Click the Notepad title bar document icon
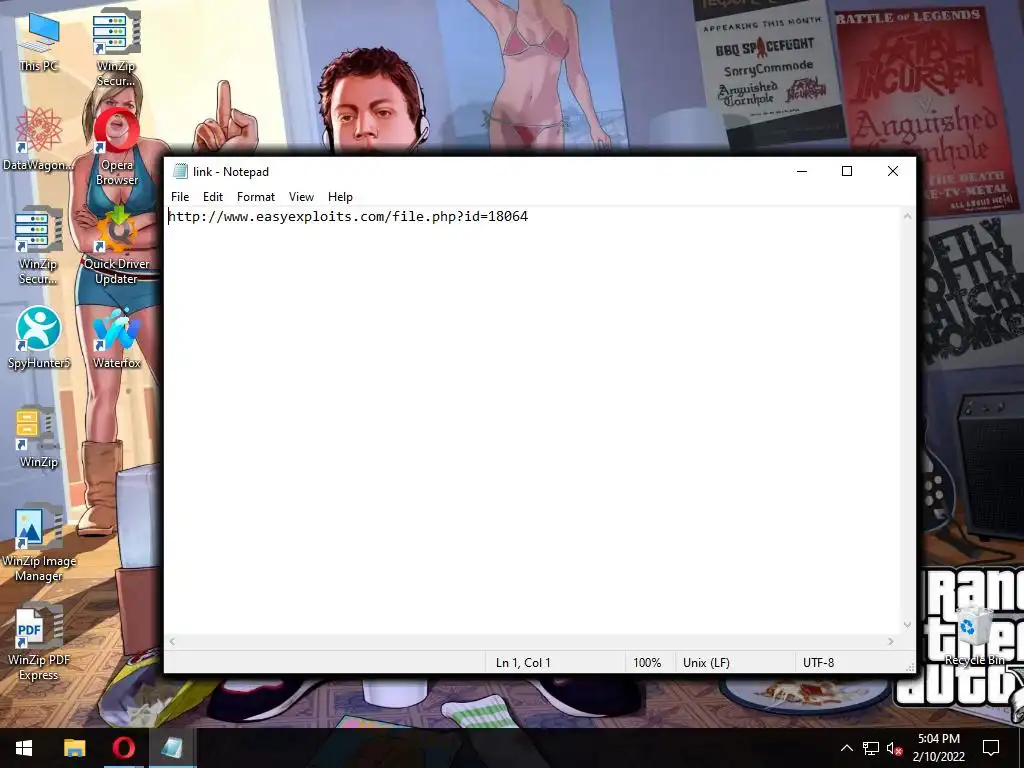Viewport: 1024px width, 768px height. 180,172
